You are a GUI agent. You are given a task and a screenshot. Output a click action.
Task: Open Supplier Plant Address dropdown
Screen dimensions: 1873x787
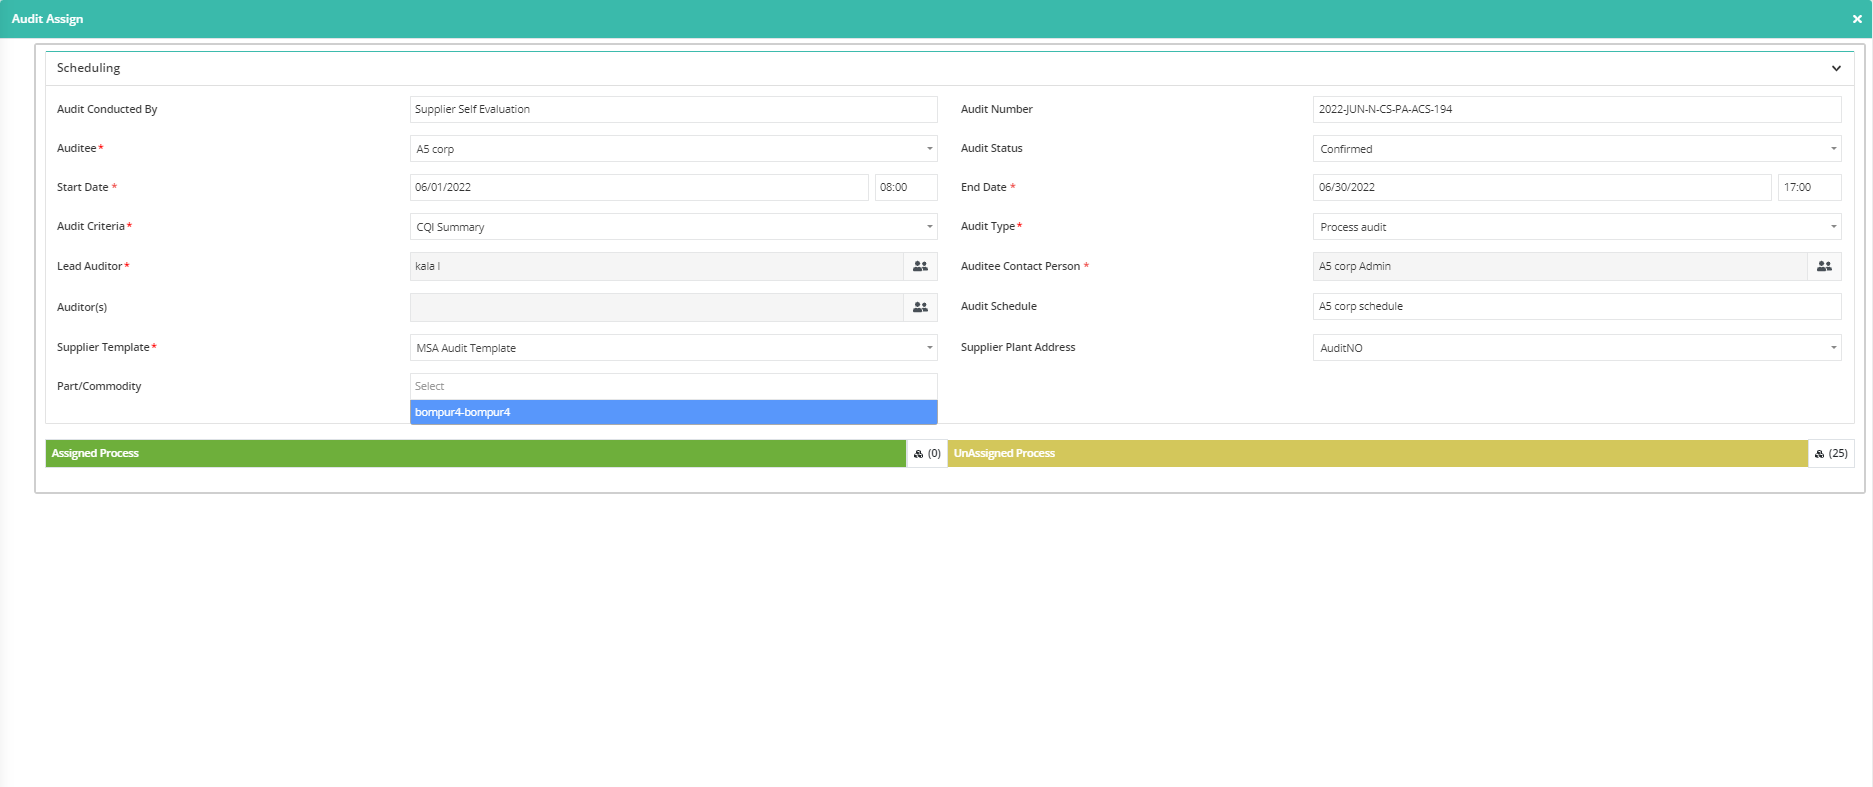click(x=1577, y=348)
